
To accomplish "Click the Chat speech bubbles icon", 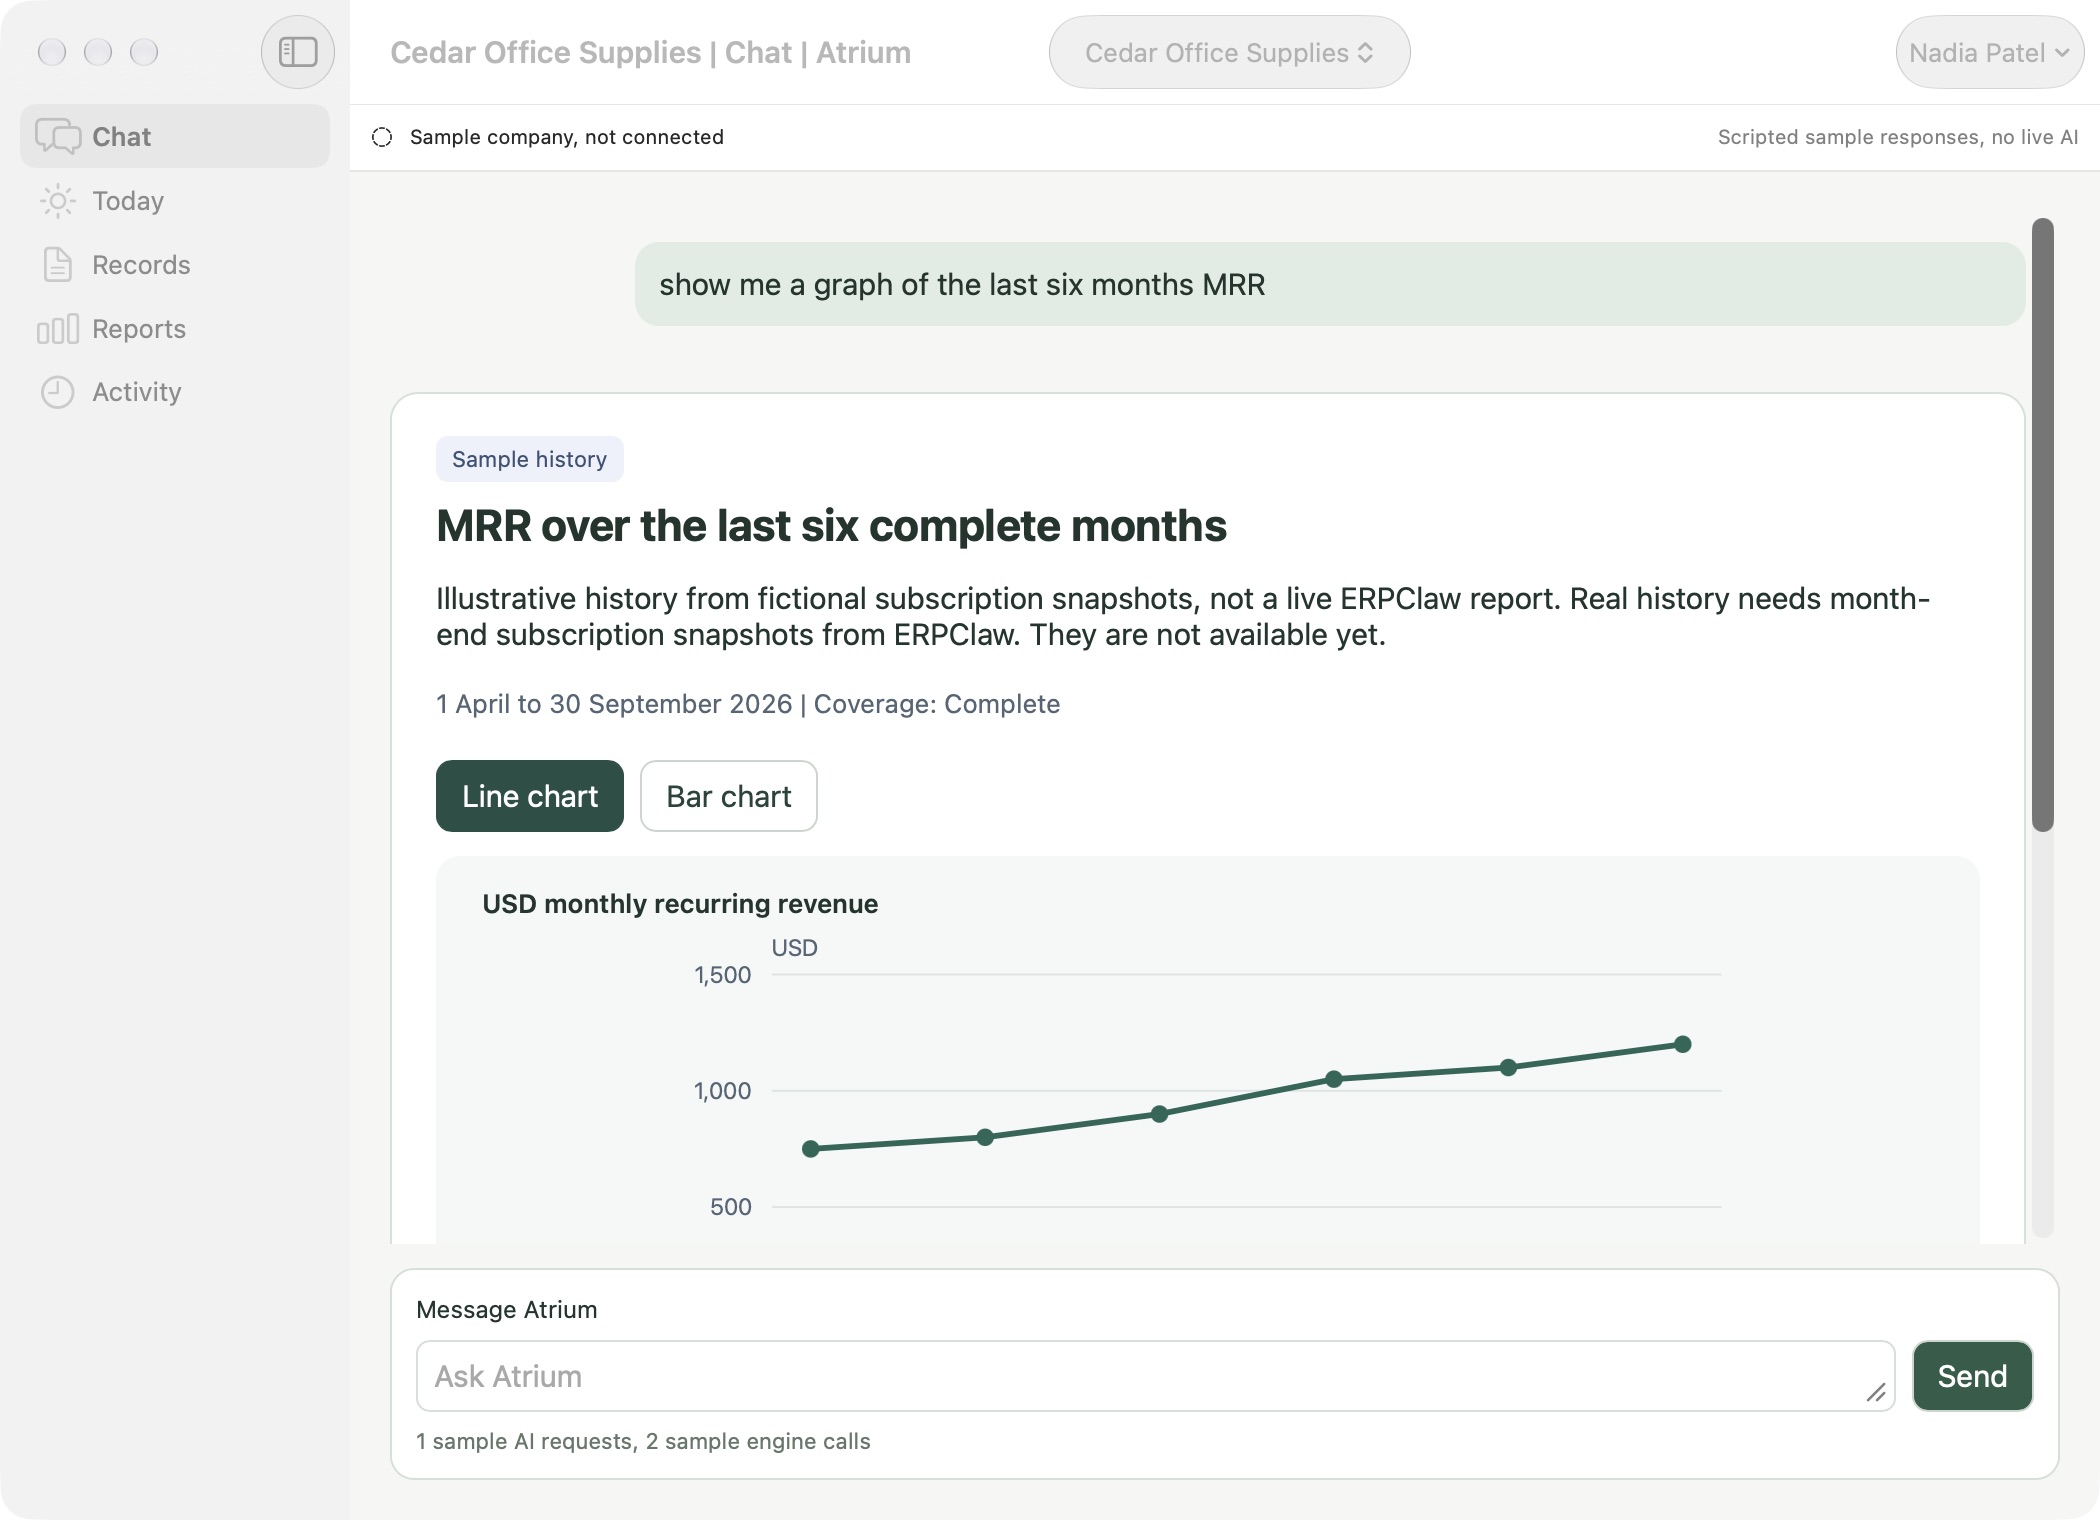I will 58,136.
